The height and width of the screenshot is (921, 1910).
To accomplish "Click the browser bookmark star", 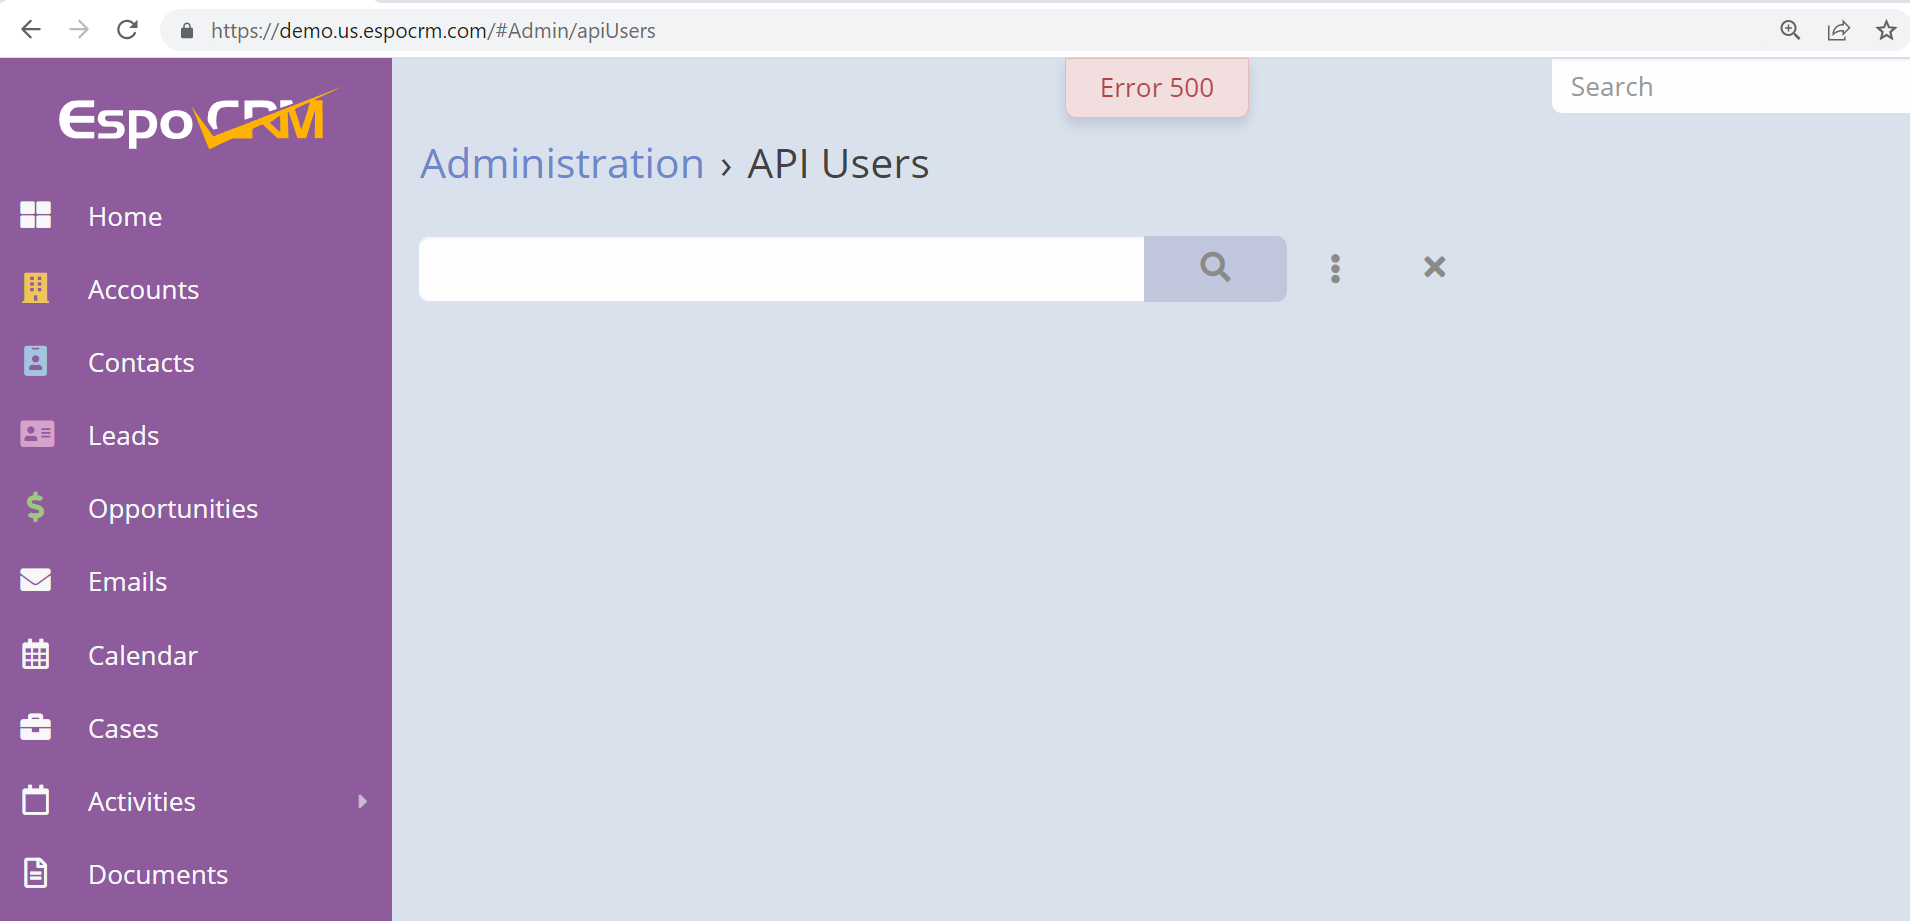I will pyautogui.click(x=1888, y=30).
